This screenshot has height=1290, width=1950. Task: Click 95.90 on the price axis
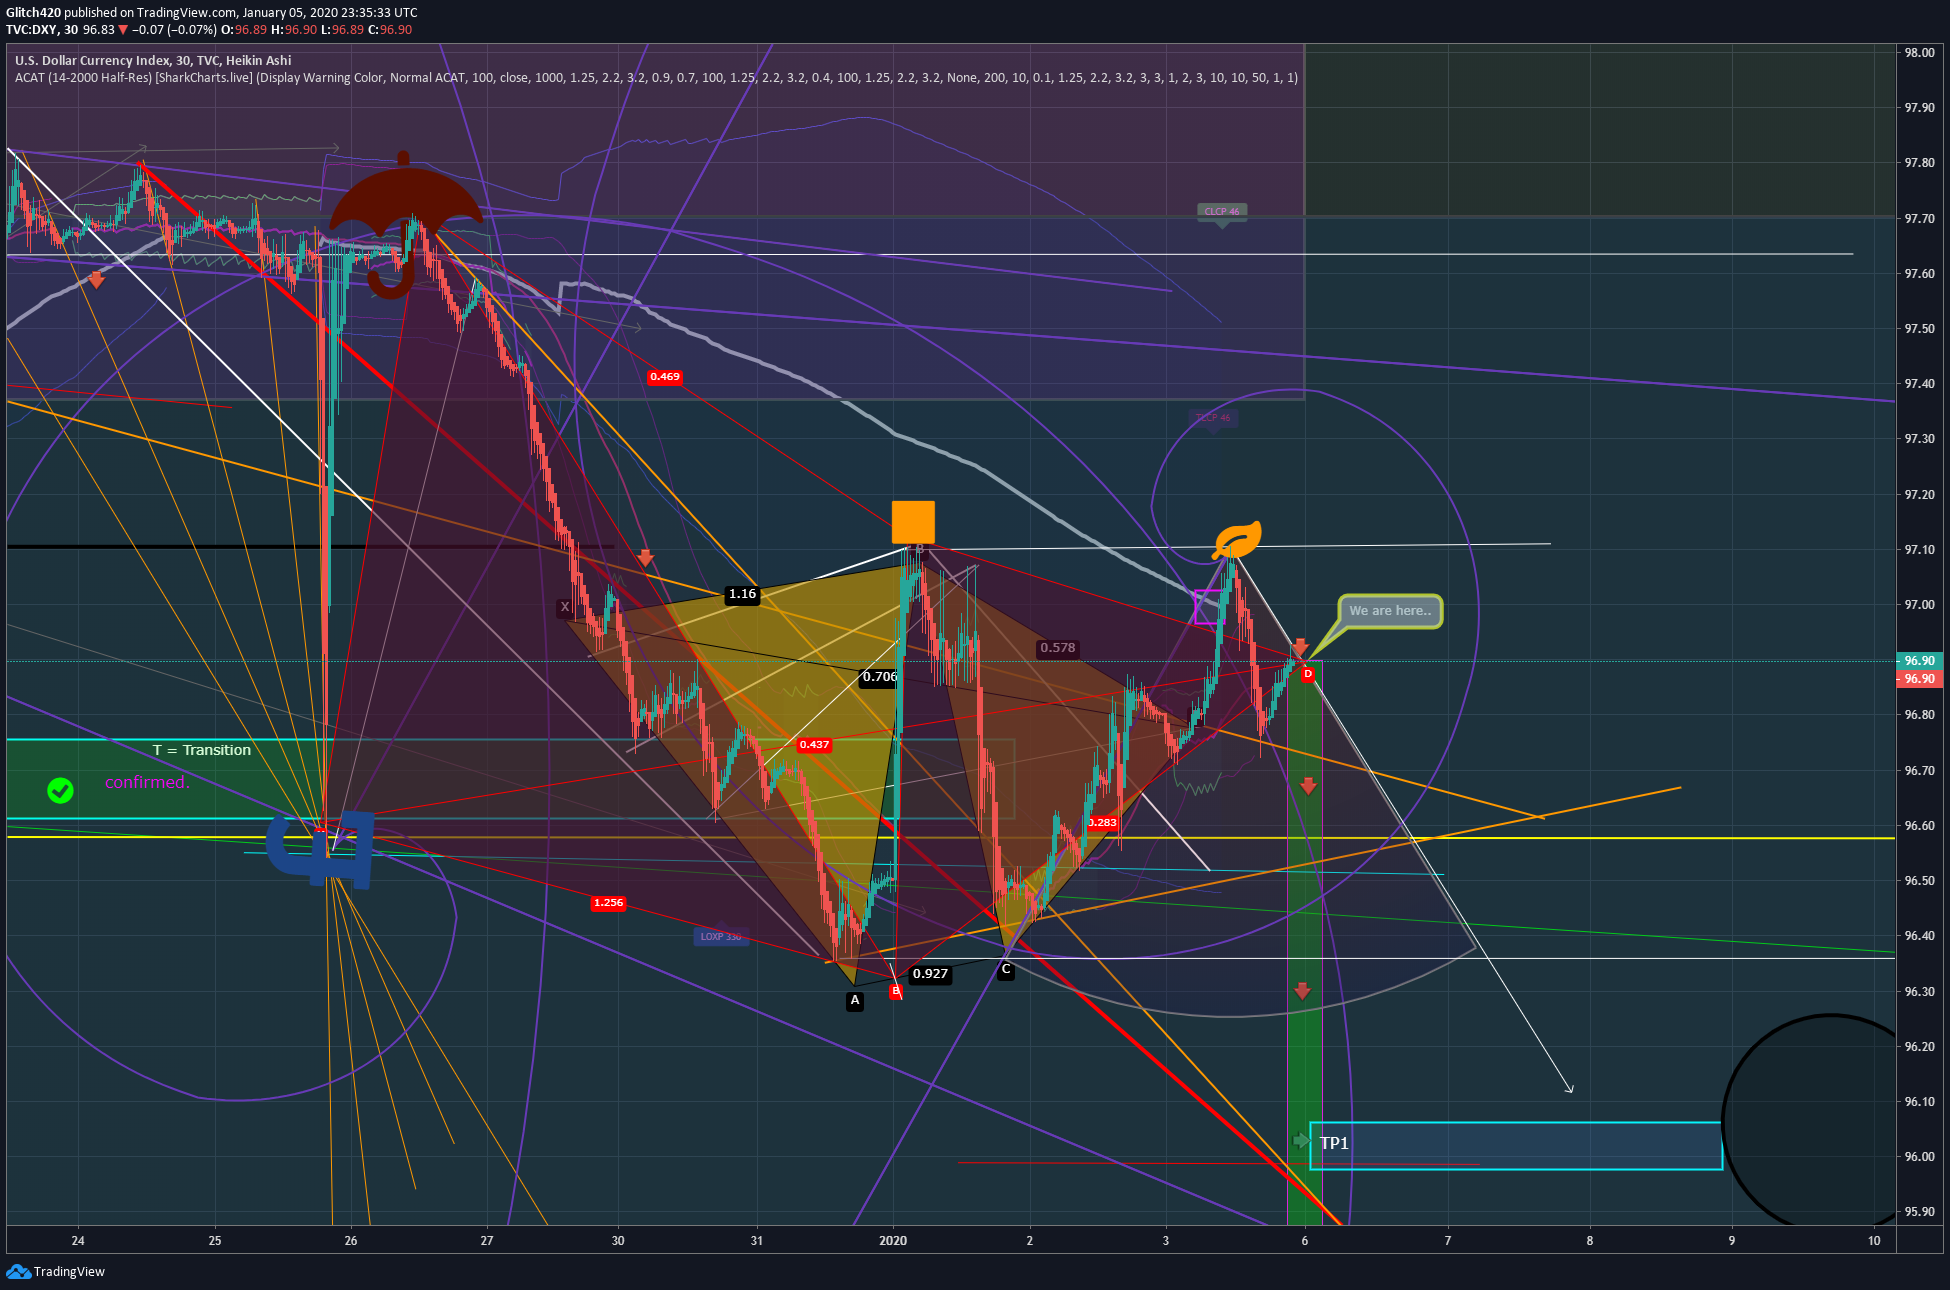pos(1919,1212)
